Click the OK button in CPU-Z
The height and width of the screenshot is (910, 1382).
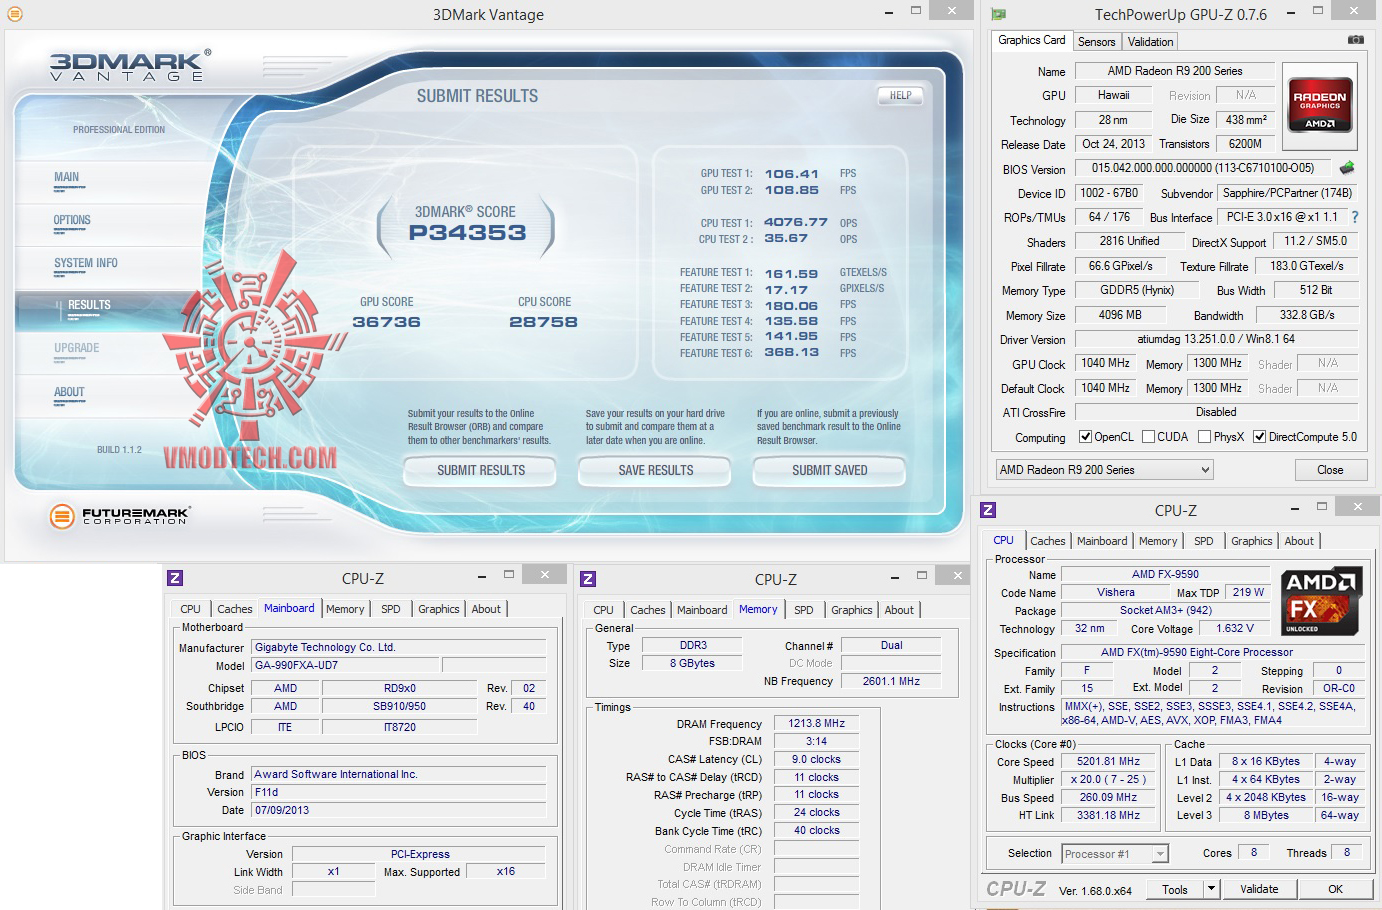pos(1335,889)
